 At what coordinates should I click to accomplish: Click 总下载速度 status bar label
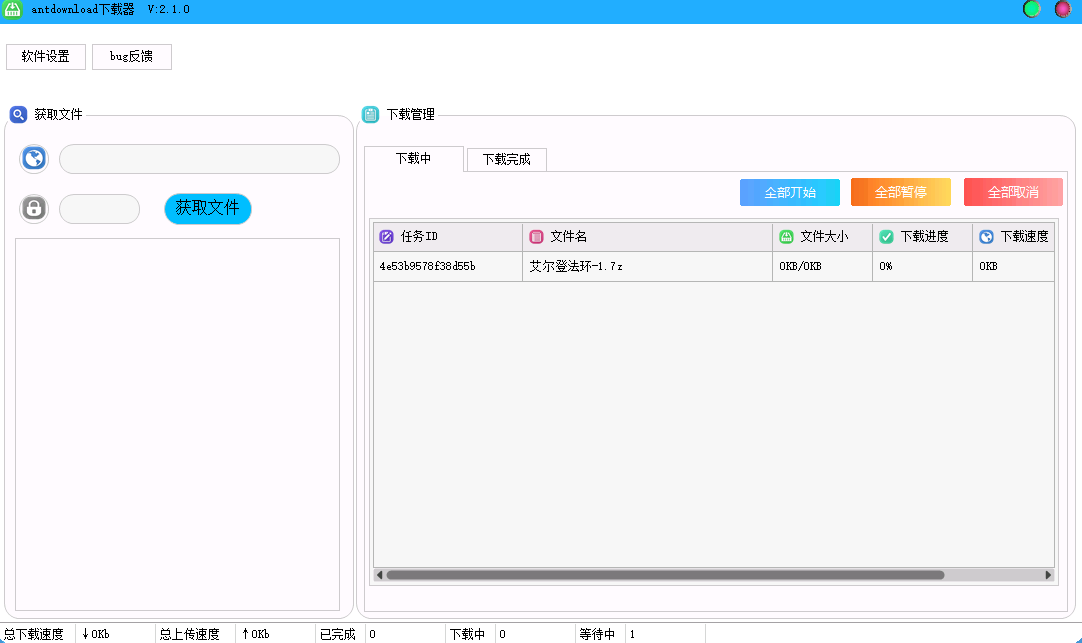click(x=35, y=634)
